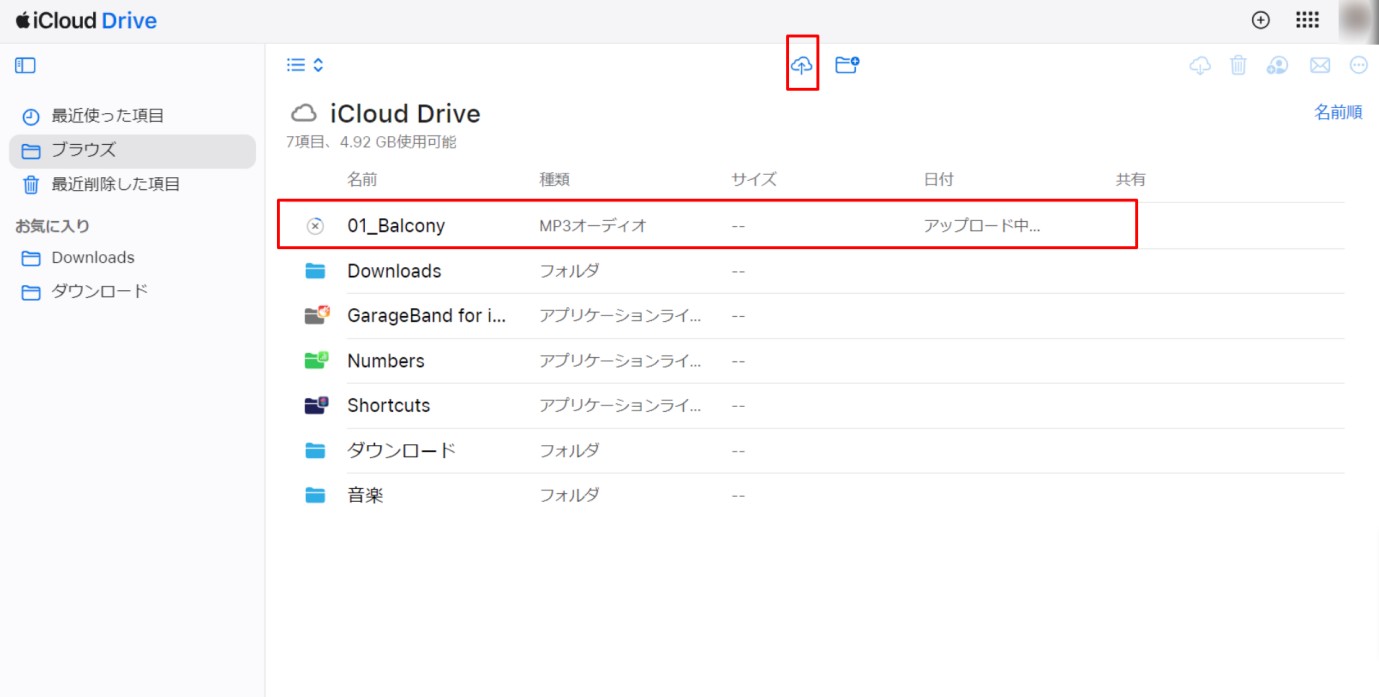The width and height of the screenshot is (1379, 697).
Task: Click the 音楽 folder icon
Action: (316, 495)
